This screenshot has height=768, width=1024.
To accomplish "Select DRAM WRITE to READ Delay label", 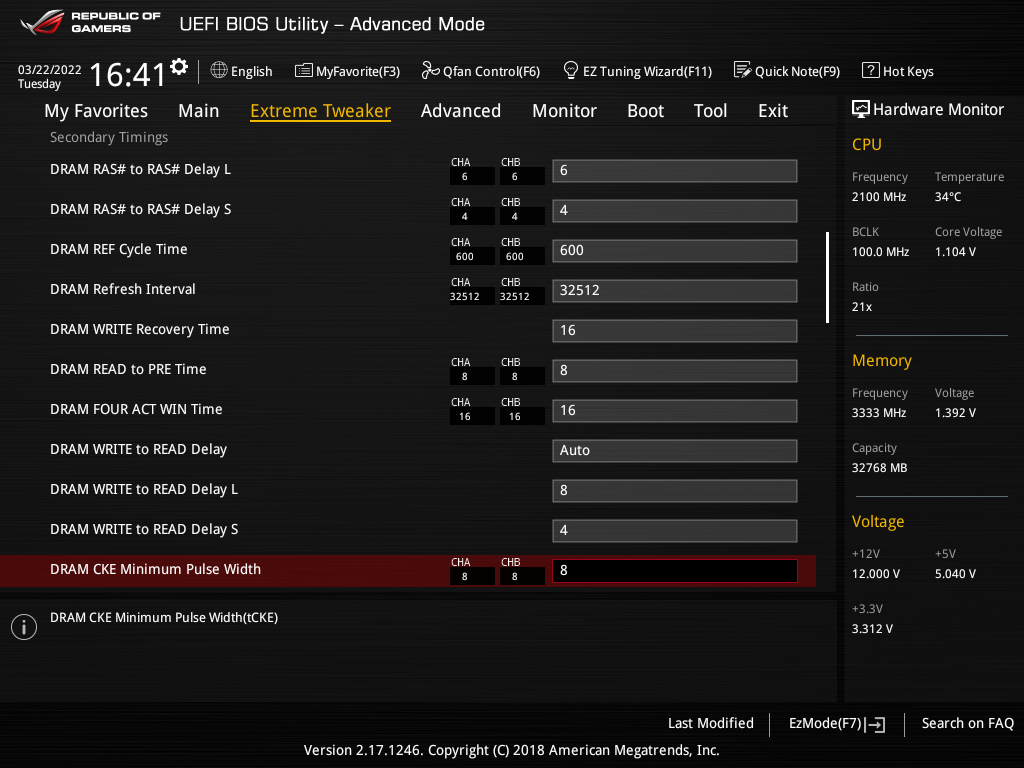I will [x=138, y=449].
